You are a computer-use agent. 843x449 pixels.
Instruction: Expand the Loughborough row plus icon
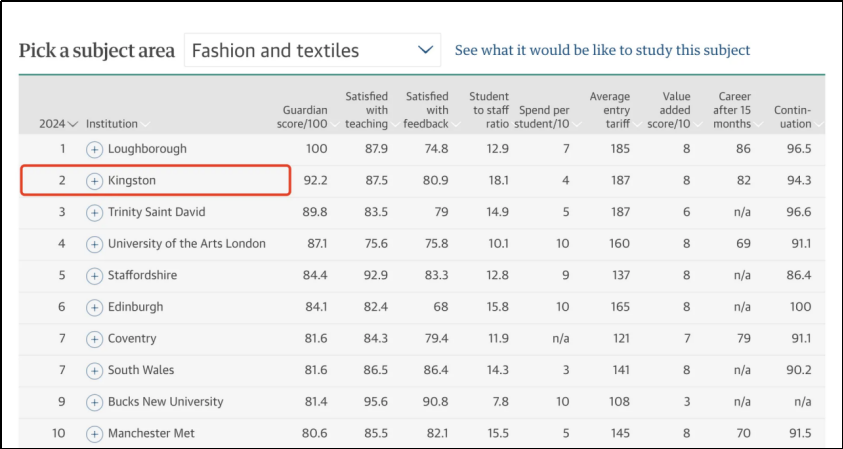[x=95, y=149]
